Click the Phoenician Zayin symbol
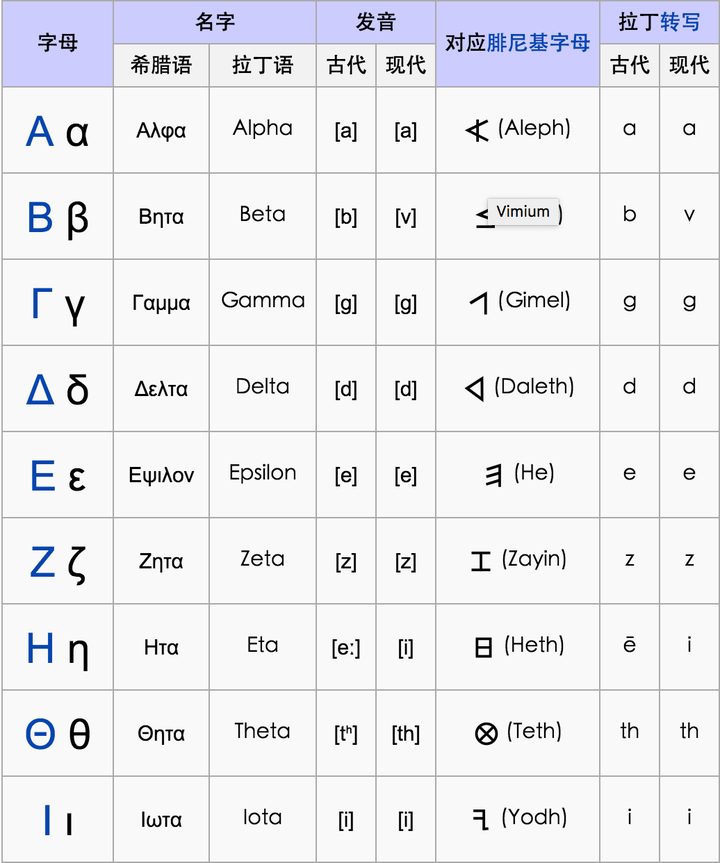The height and width of the screenshot is (863, 720). [x=481, y=562]
